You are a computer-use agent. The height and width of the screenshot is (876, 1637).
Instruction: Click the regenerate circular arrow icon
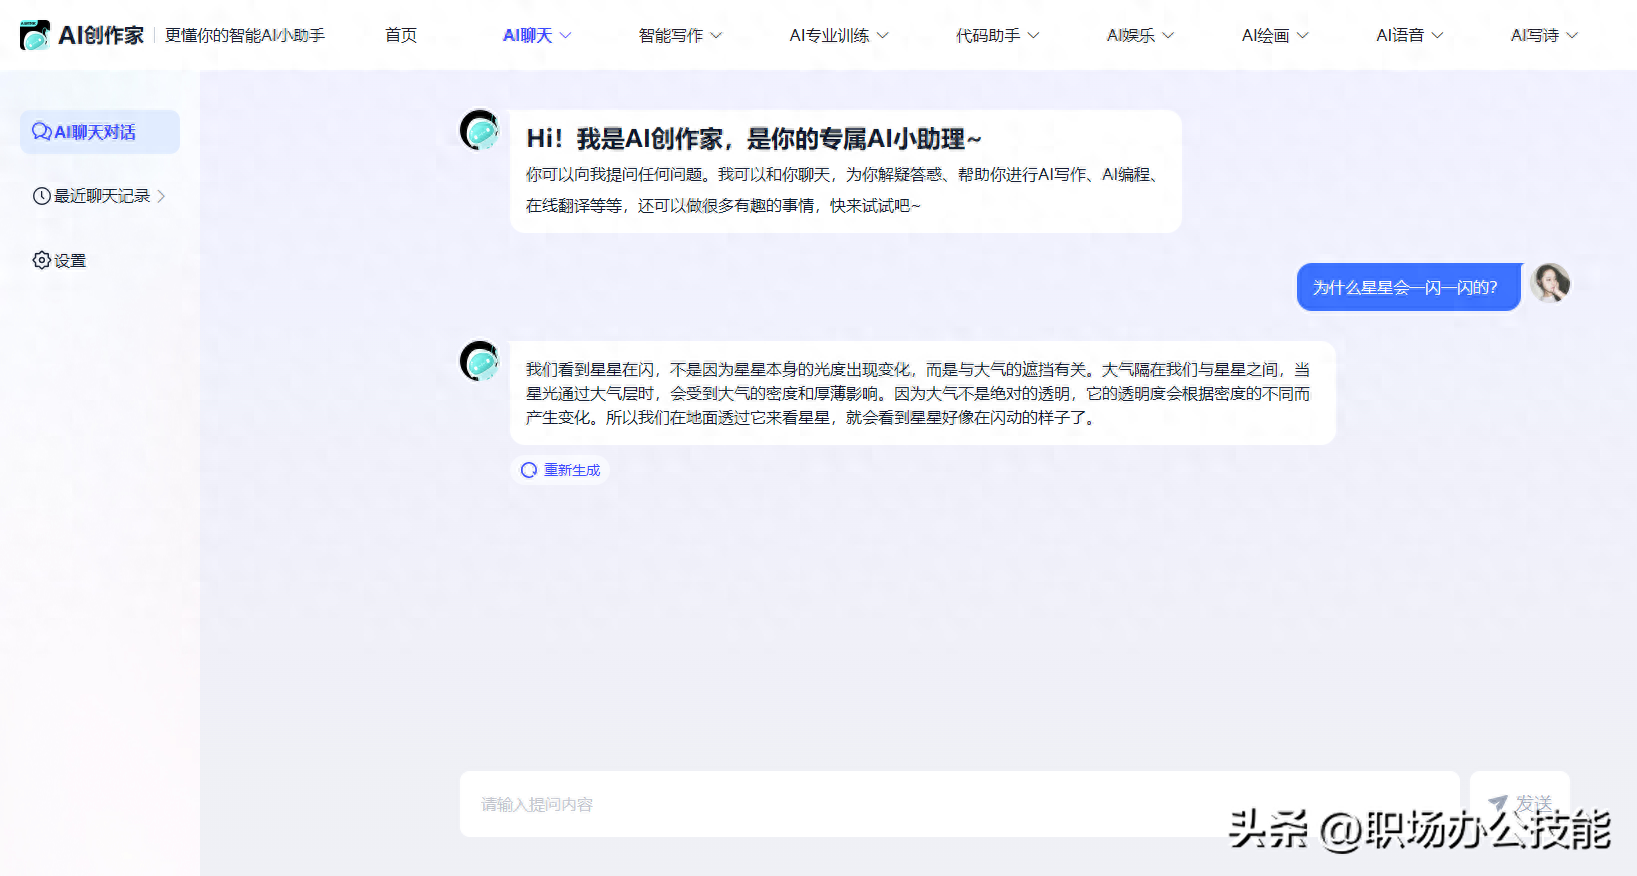tap(529, 470)
